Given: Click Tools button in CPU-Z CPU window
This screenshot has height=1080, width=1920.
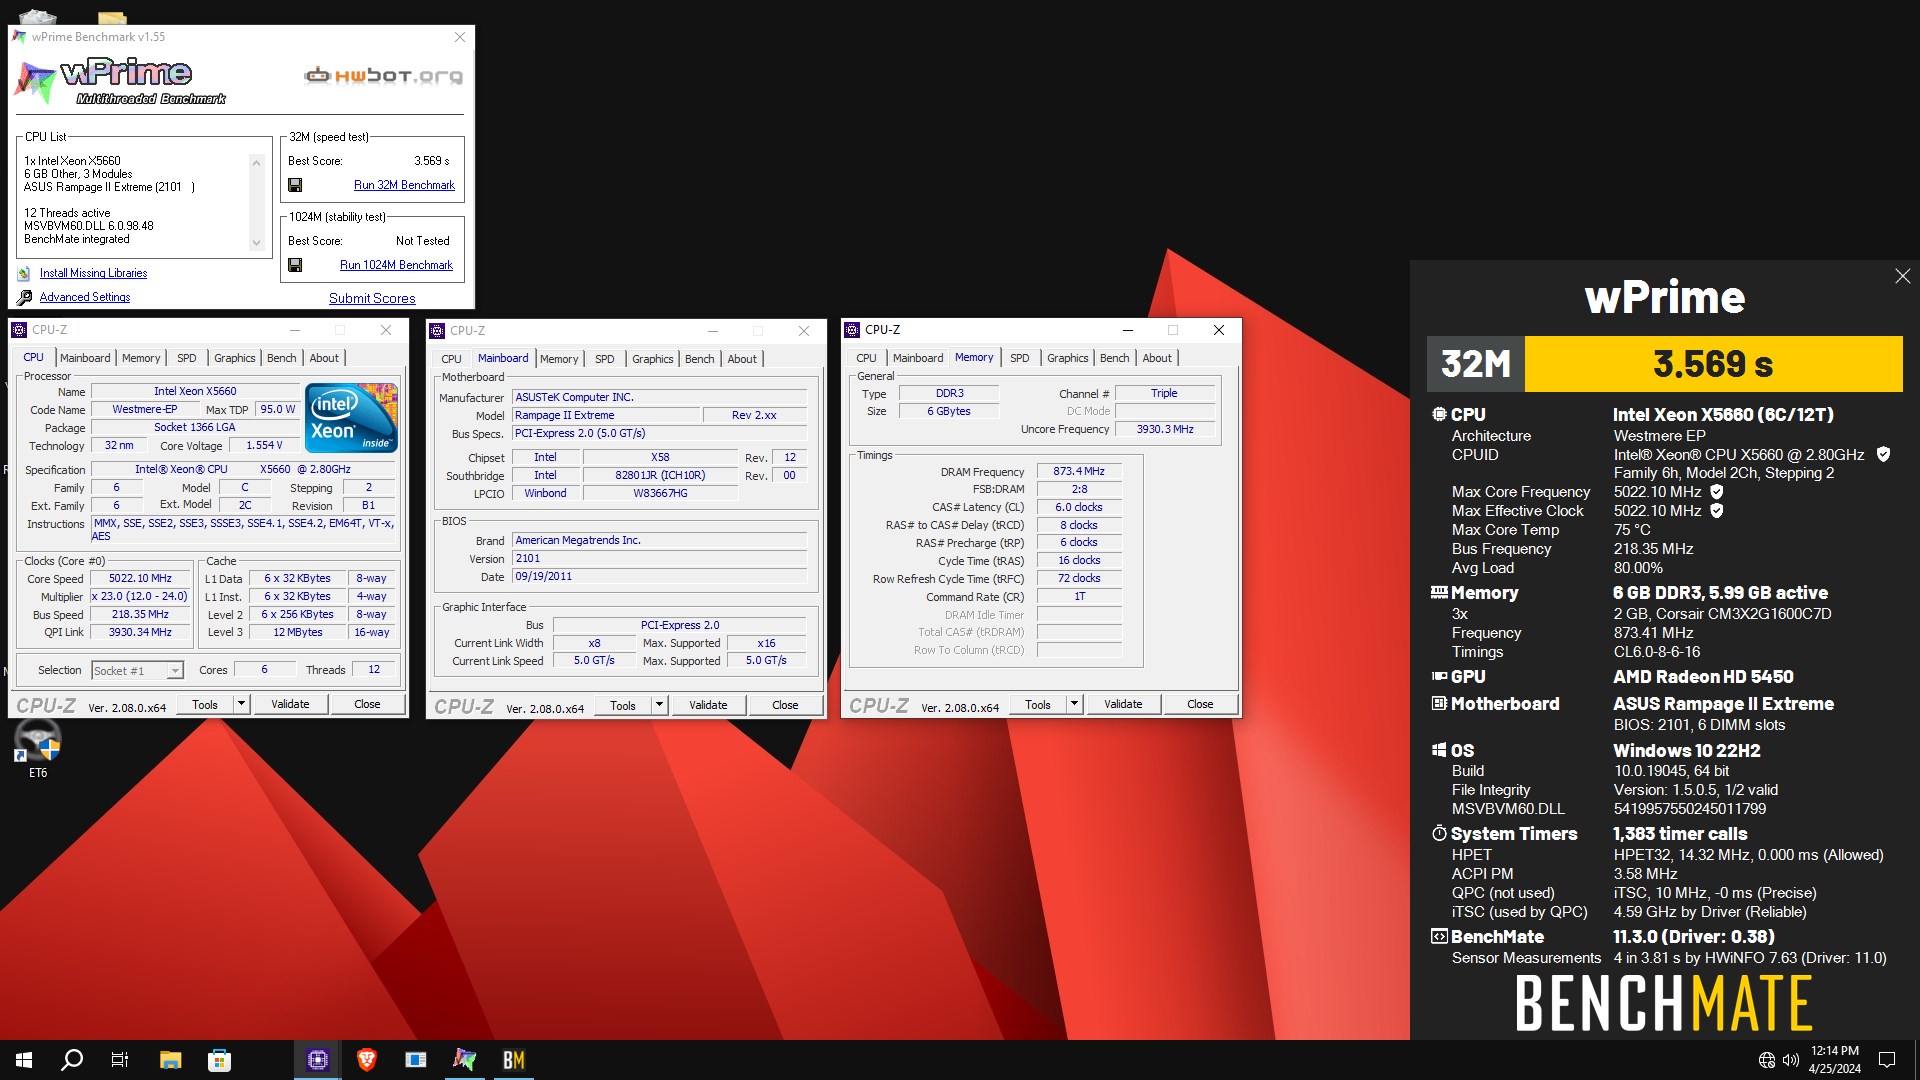Looking at the screenshot, I should [205, 704].
